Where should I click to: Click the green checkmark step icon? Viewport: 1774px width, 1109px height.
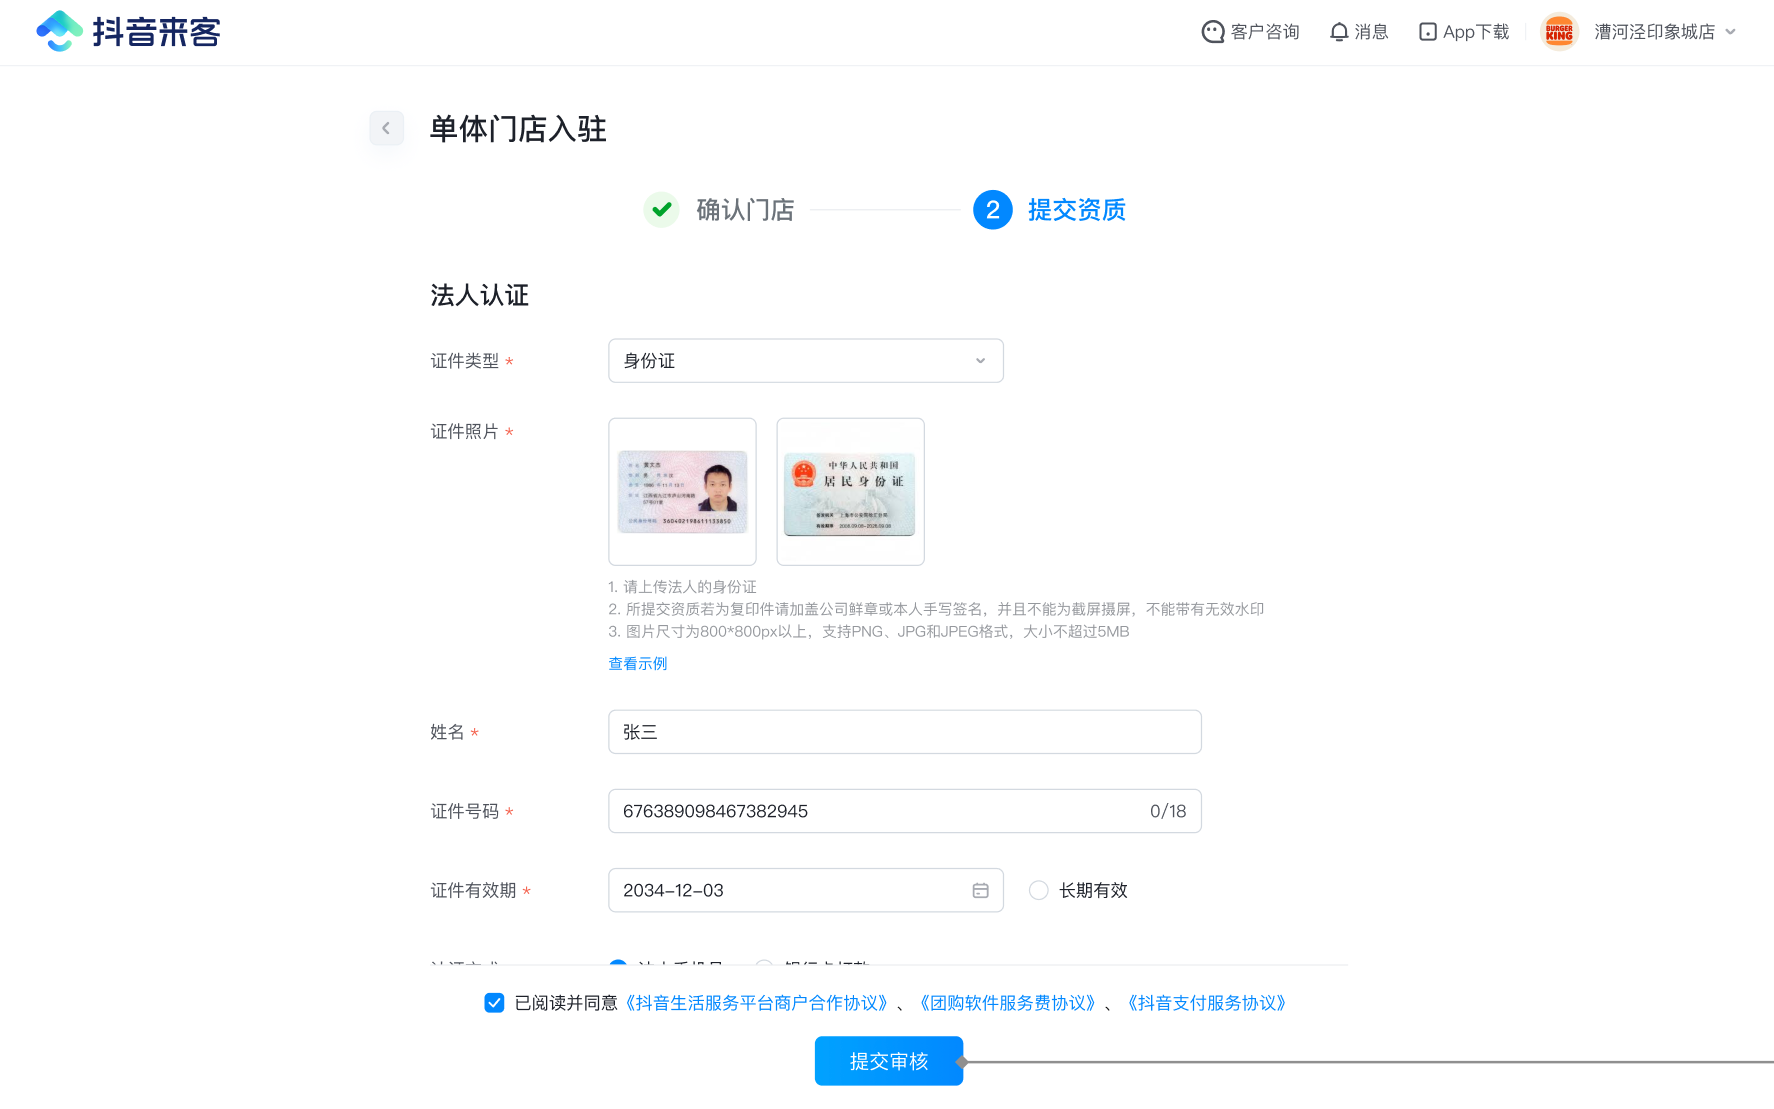[x=661, y=210]
